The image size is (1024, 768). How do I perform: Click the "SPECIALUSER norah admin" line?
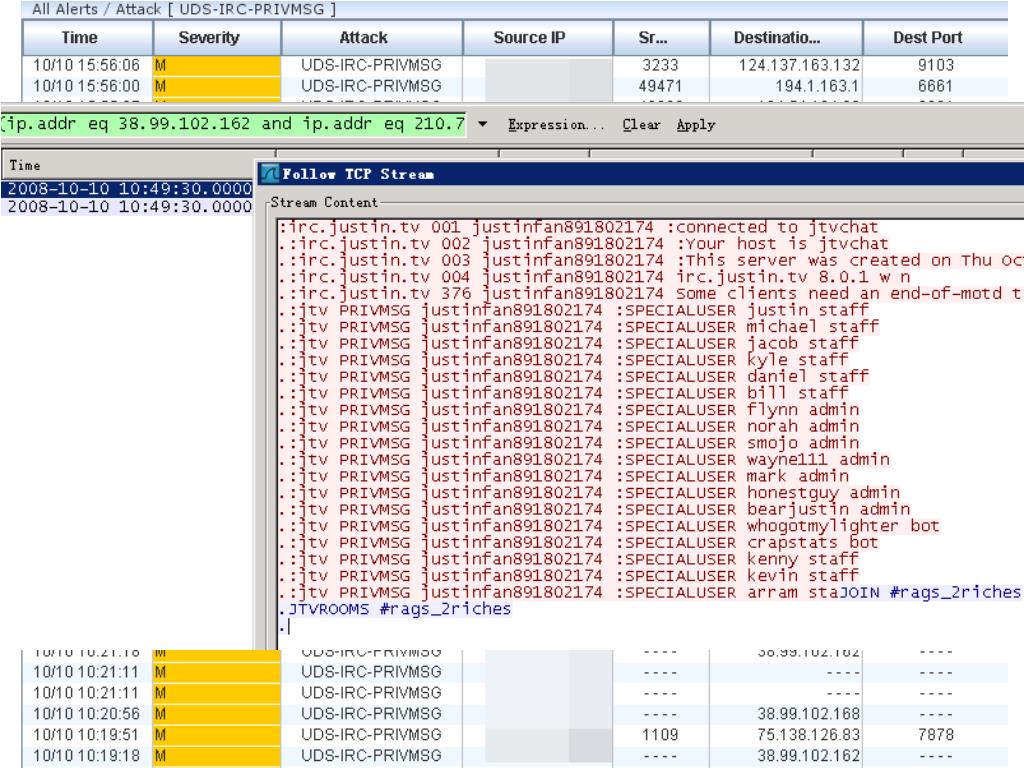(568, 426)
